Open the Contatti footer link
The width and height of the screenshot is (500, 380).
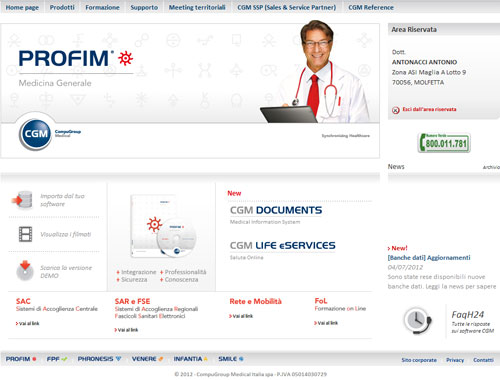483,360
